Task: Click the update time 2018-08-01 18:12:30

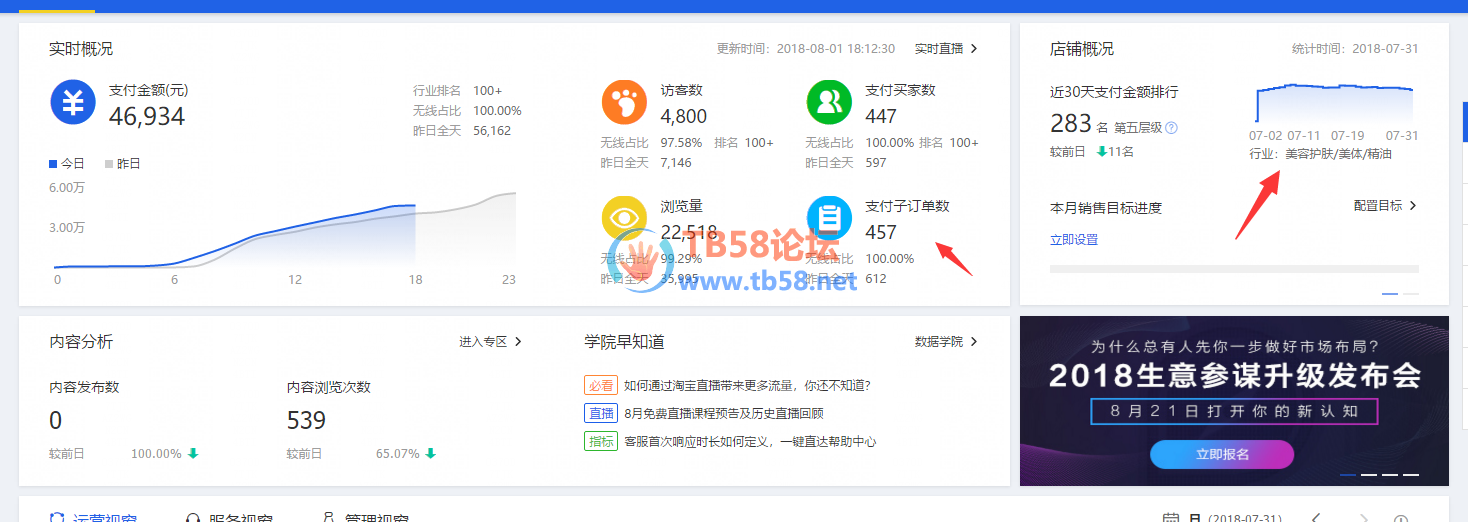Action: 836,48
